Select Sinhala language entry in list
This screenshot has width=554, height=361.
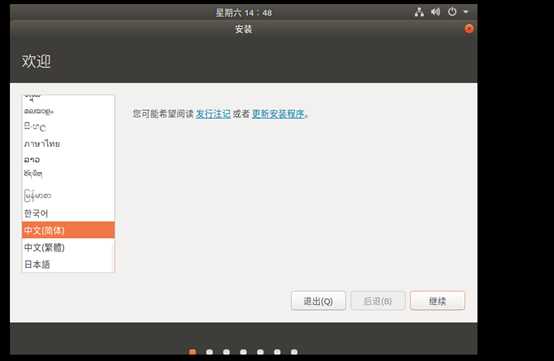click(x=68, y=126)
